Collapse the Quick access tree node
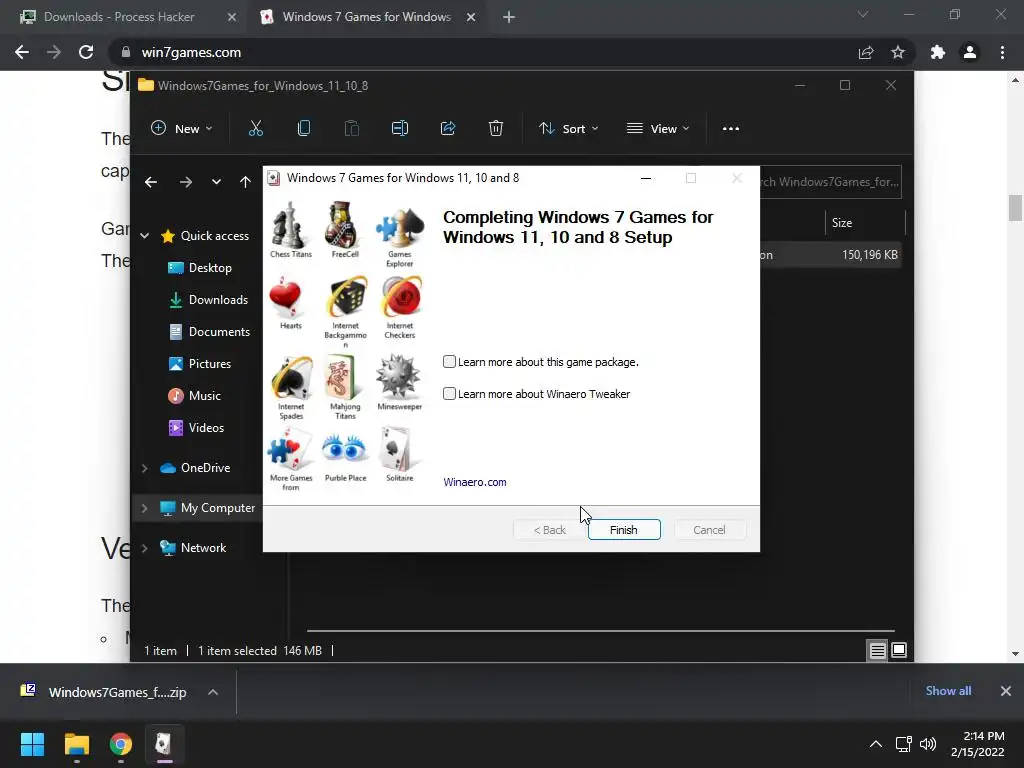 click(144, 236)
